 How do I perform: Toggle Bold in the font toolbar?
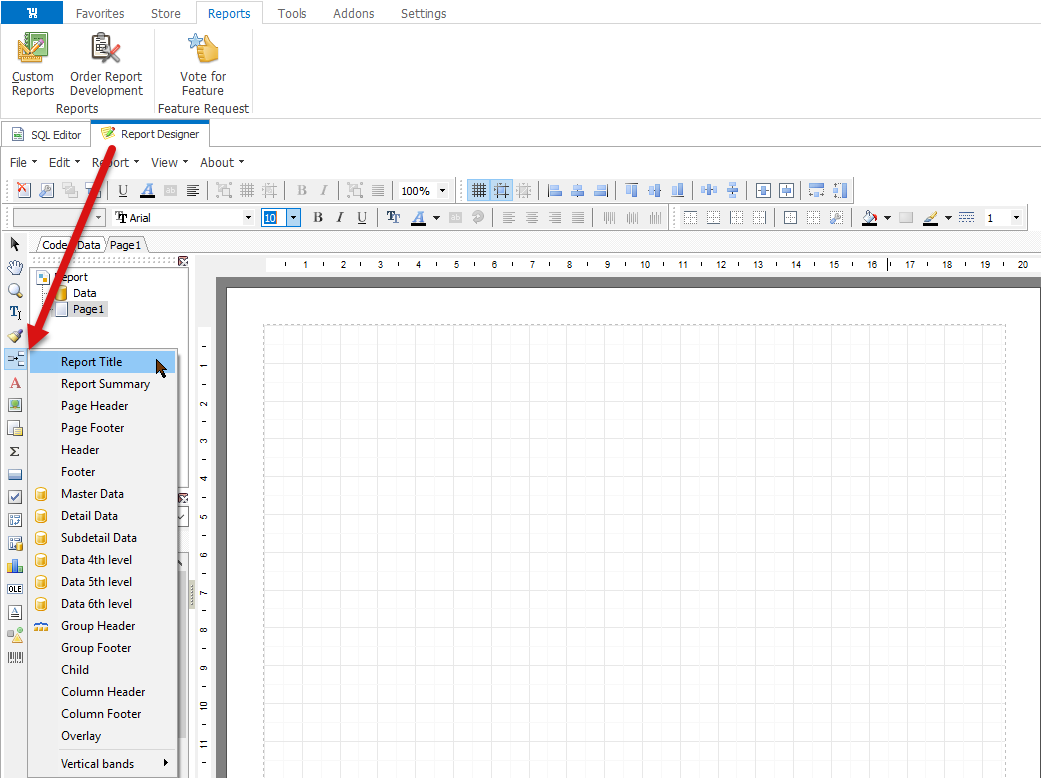tap(318, 217)
